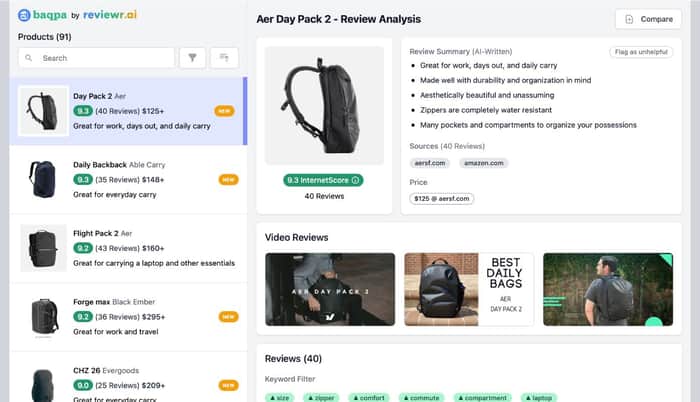
Task: Click the $125 @ aersf.com price chip
Action: coord(442,198)
